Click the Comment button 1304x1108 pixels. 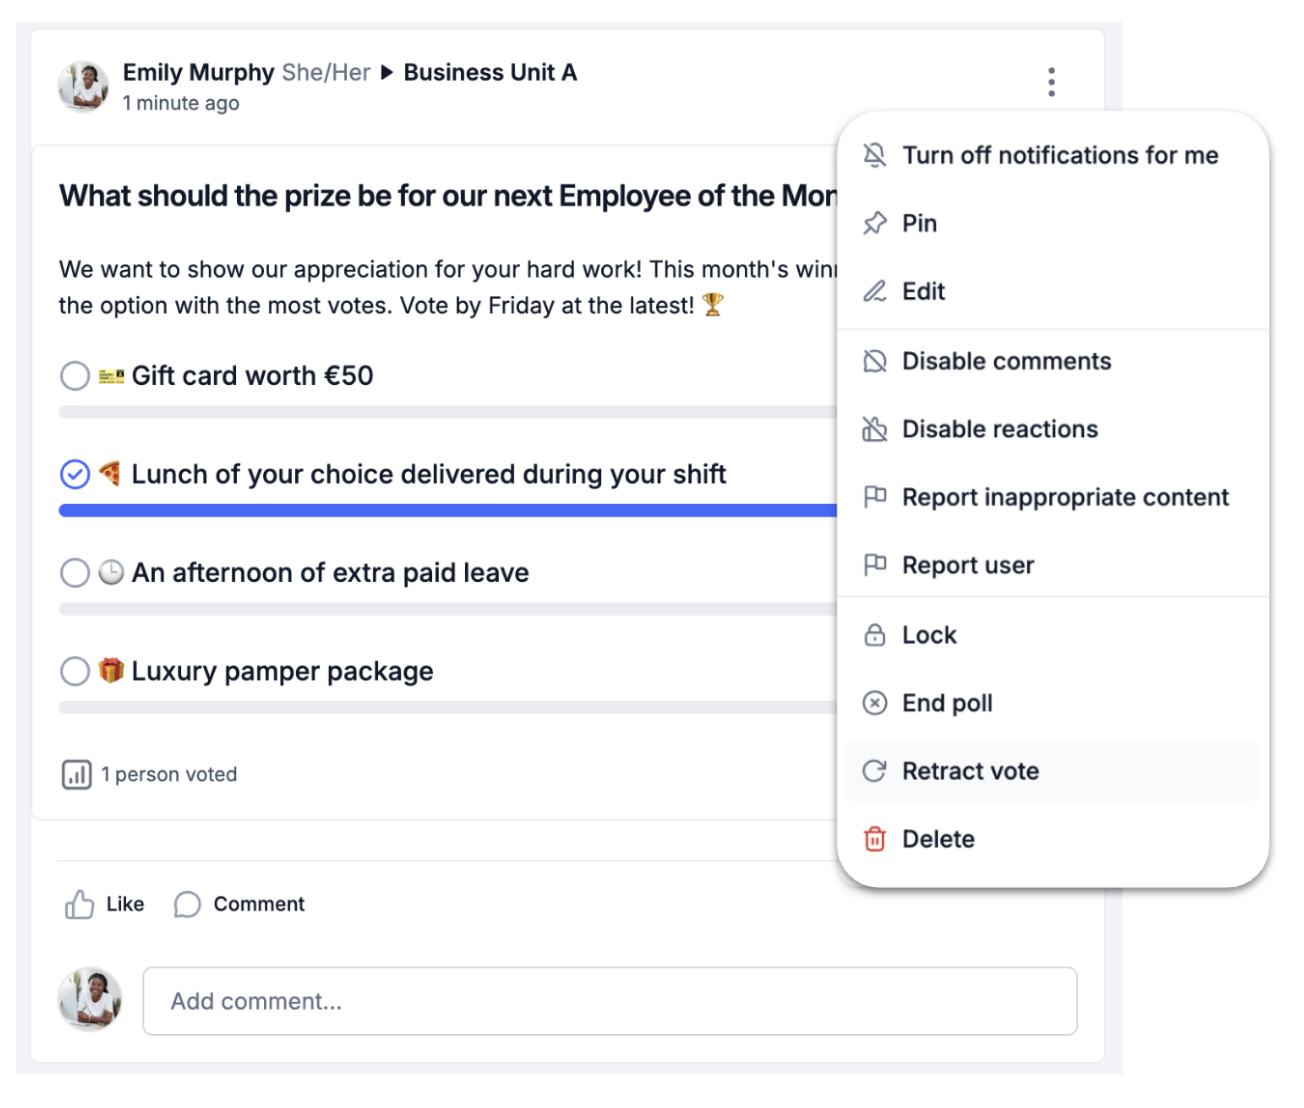[x=239, y=904]
